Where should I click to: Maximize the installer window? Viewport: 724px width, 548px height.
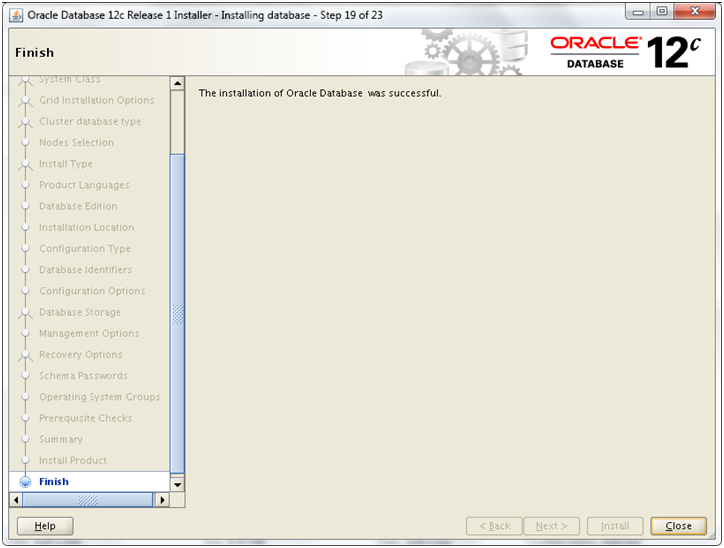(662, 12)
